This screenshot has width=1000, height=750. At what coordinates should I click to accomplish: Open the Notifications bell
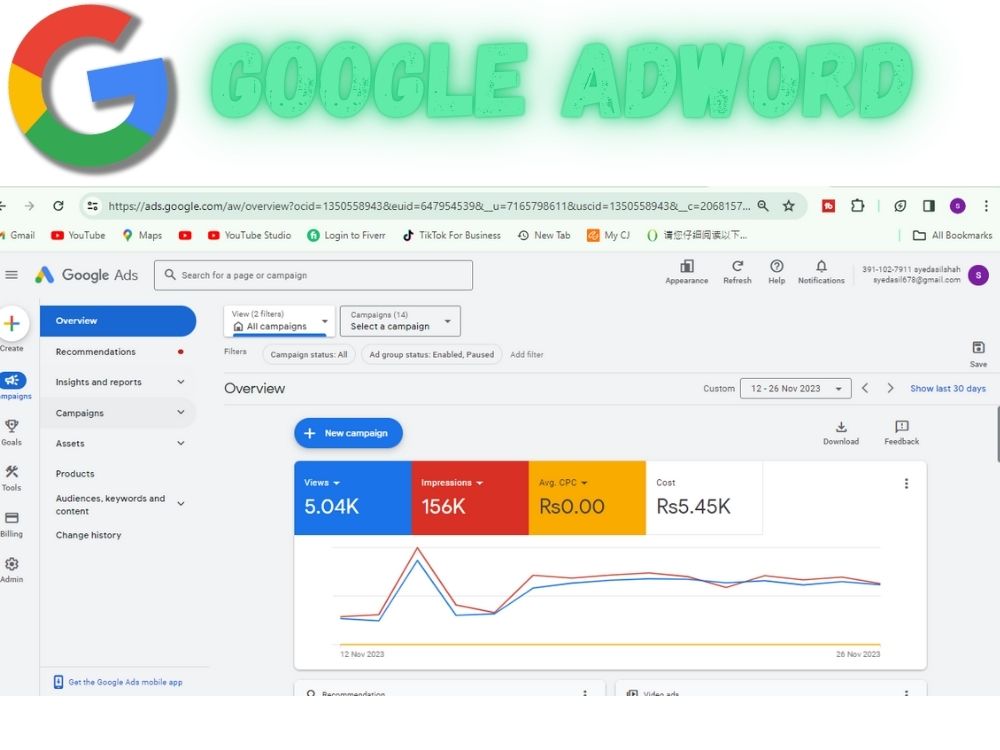[821, 272]
